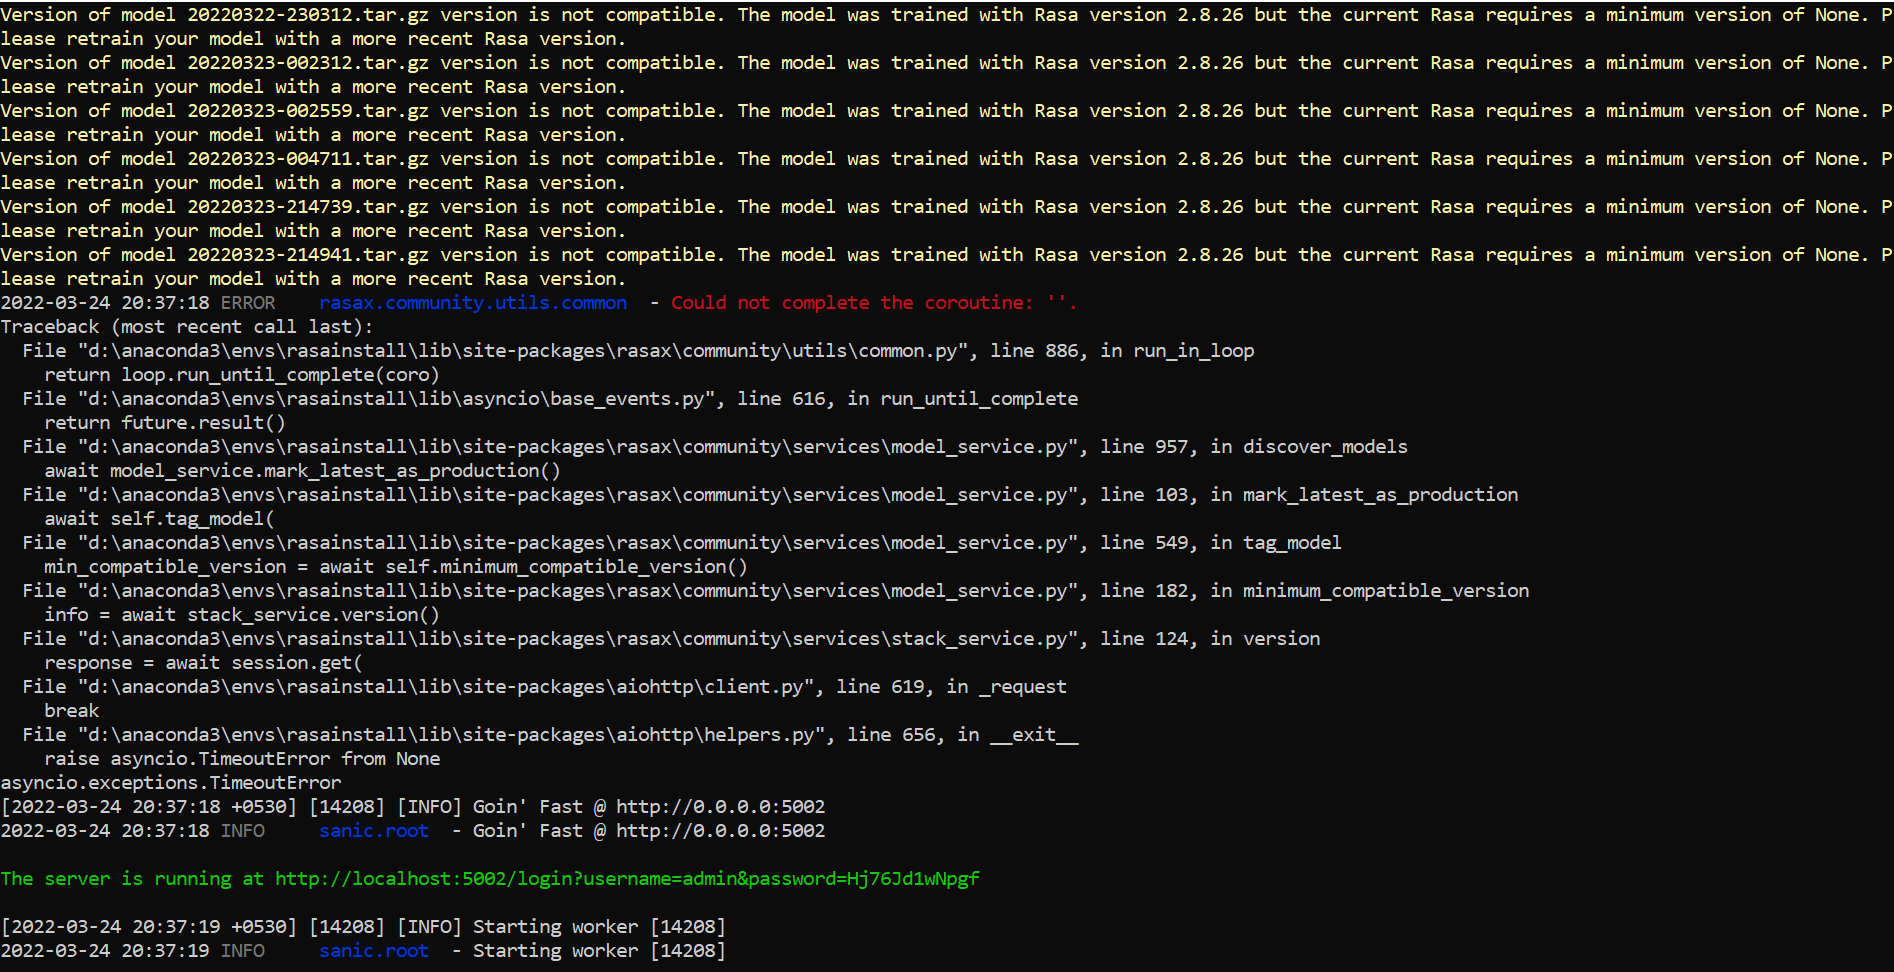The image size is (1894, 972).
Task: Click sanic.root on the Starting worker line
Action: 374,951
